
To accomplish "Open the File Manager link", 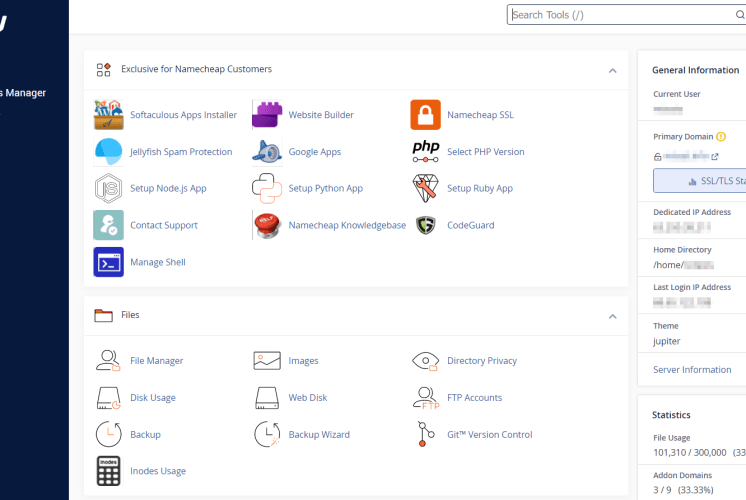I will [x=157, y=361].
